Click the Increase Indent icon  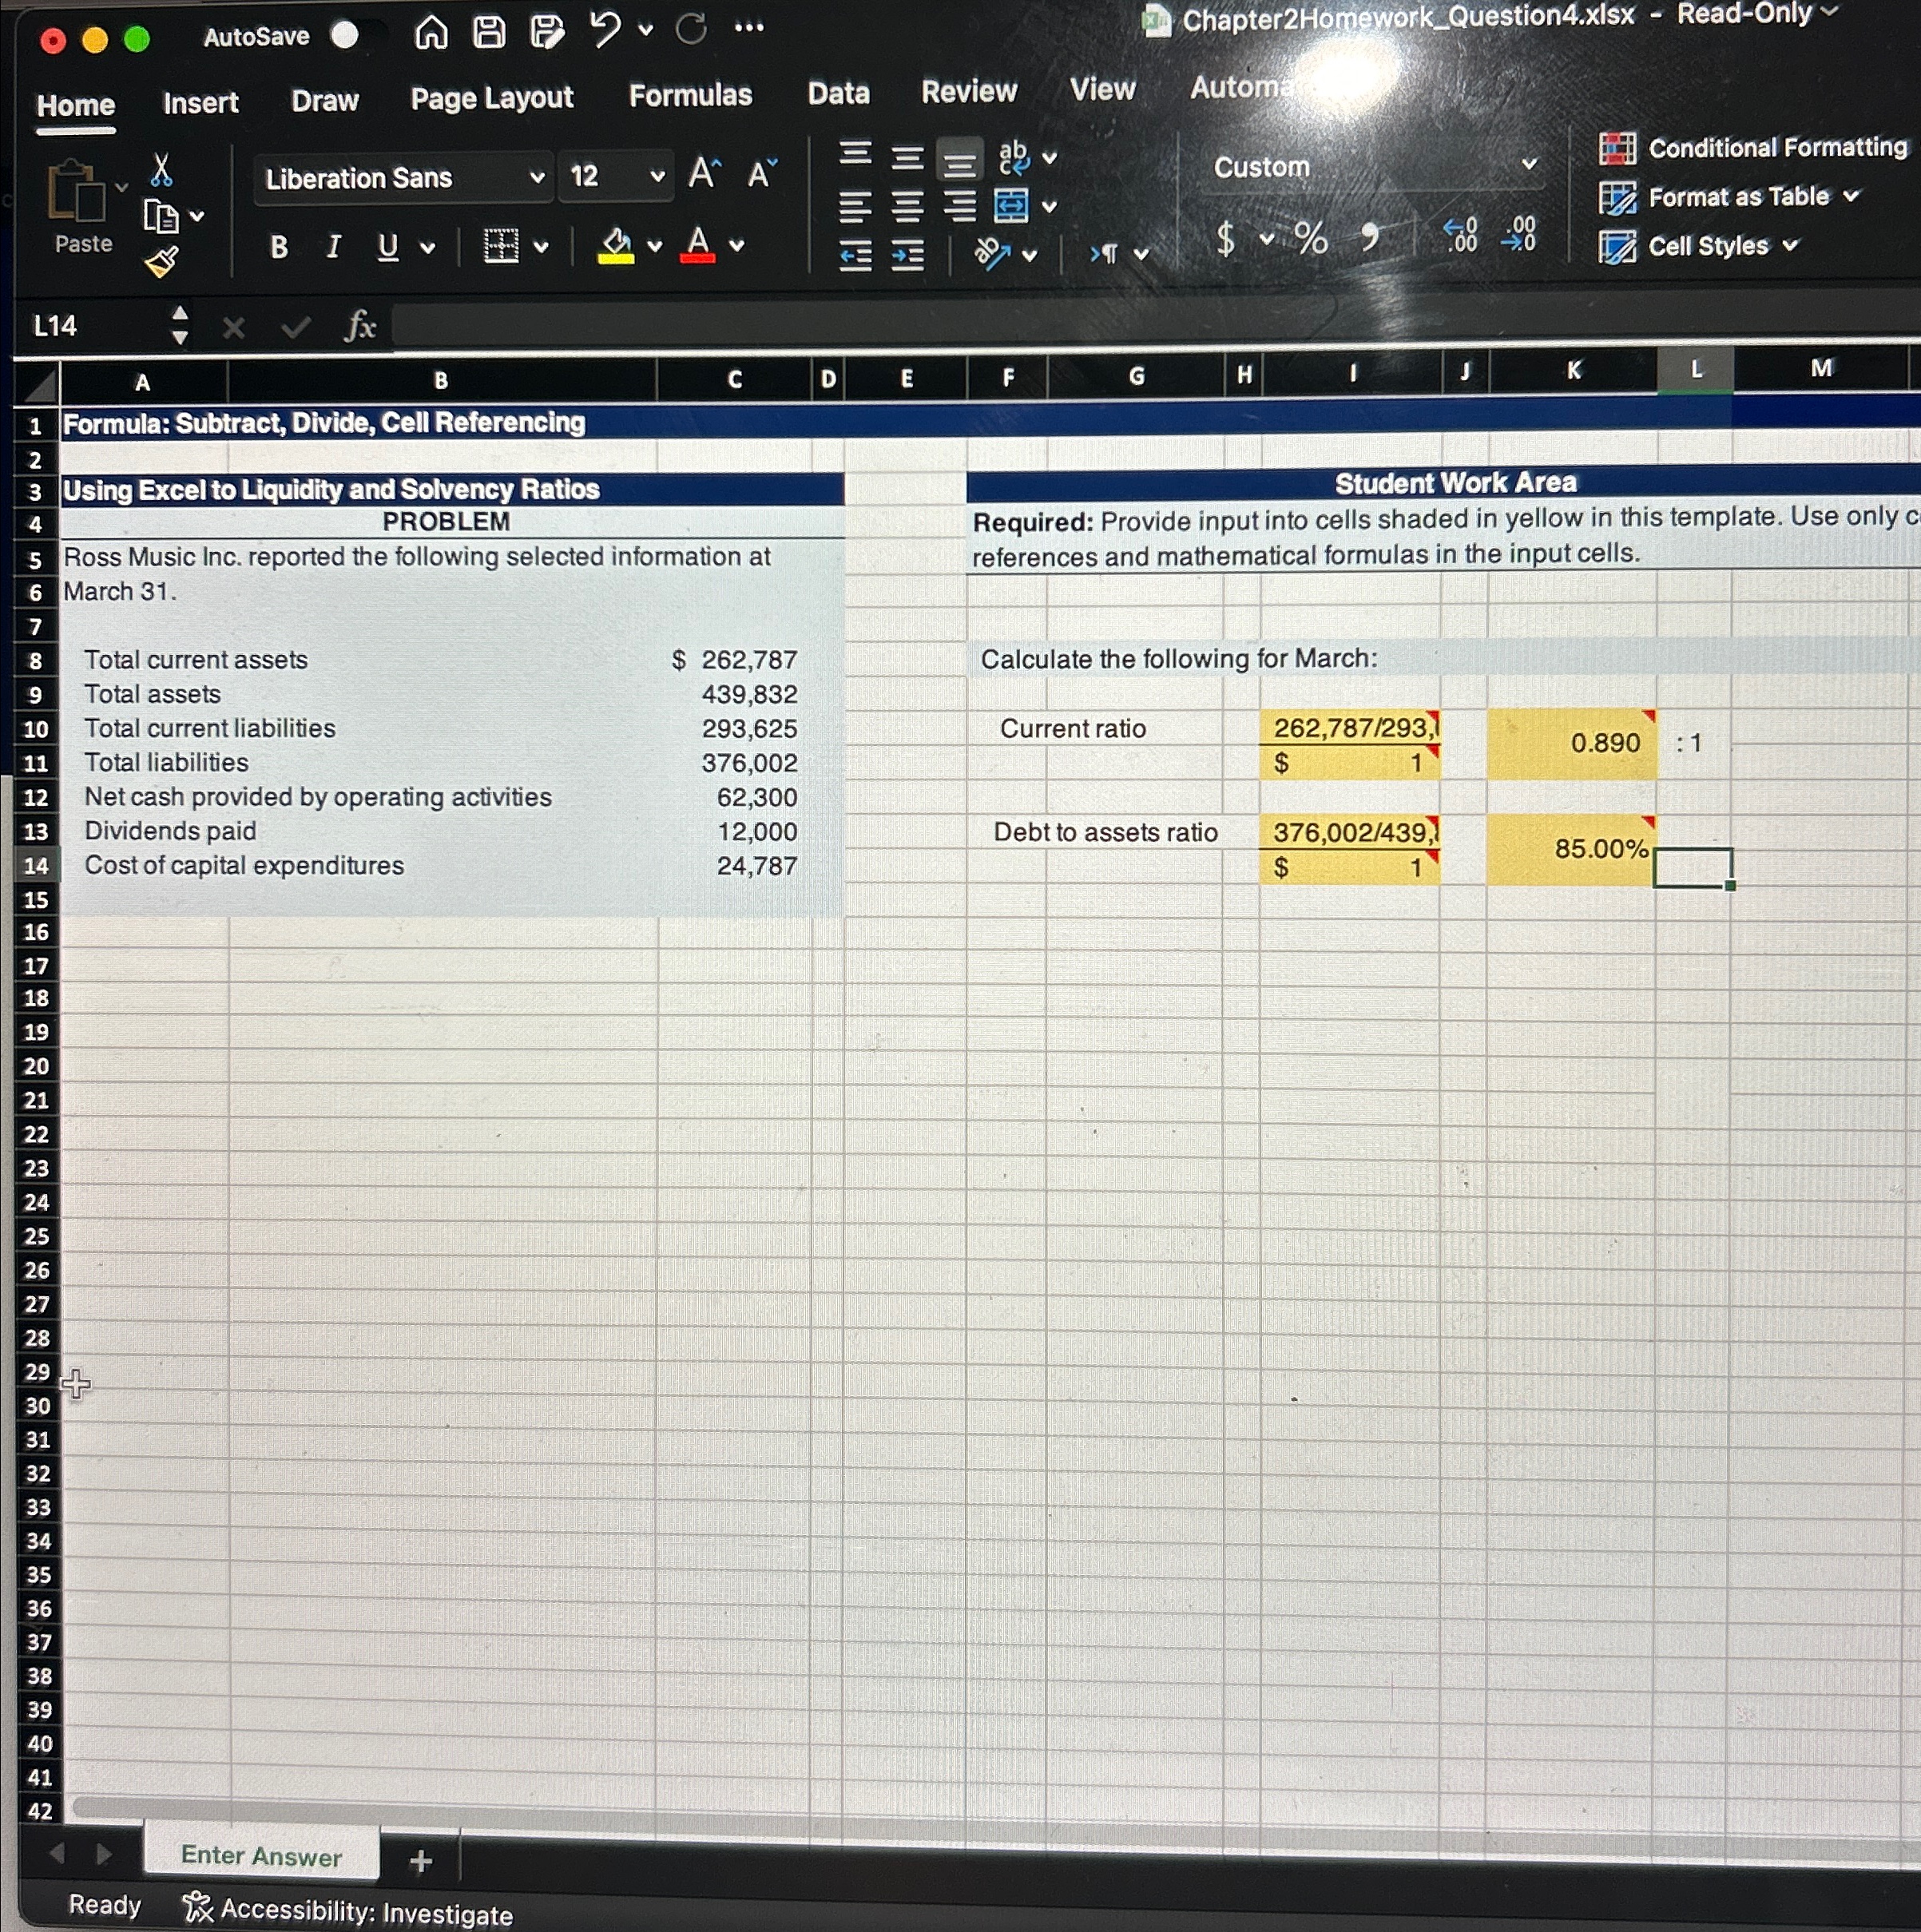tap(907, 256)
